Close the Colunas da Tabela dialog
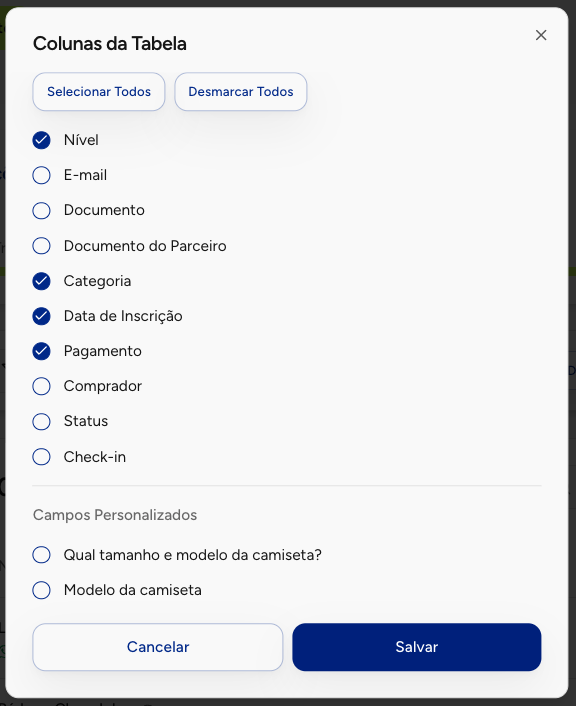The height and width of the screenshot is (706, 576). pos(541,35)
